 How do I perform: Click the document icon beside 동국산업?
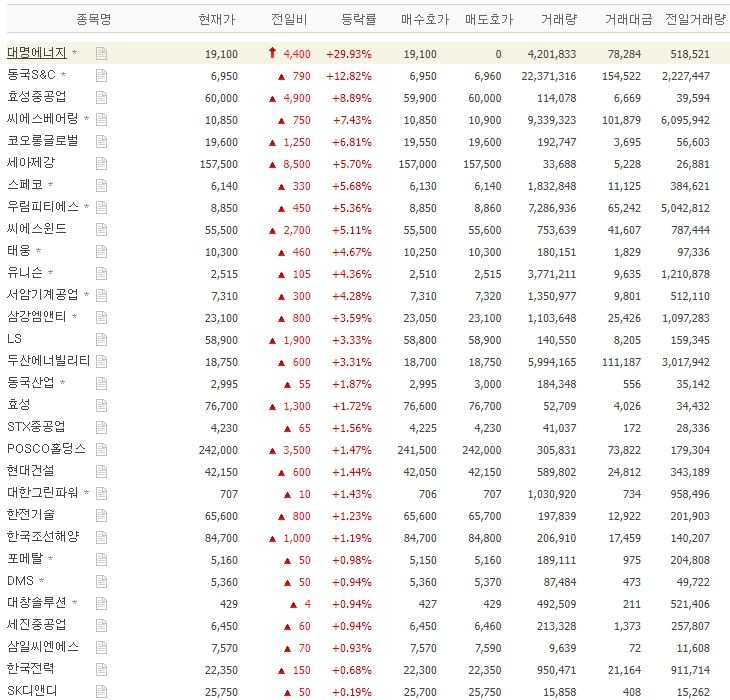(101, 384)
